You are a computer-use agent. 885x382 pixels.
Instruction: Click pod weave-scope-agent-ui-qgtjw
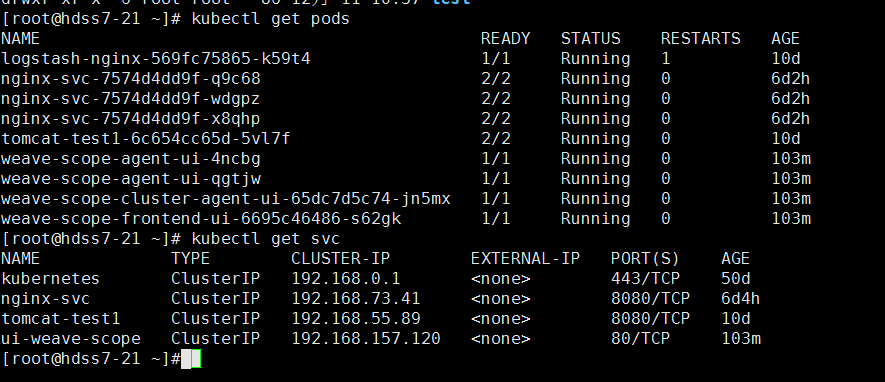pos(131,179)
